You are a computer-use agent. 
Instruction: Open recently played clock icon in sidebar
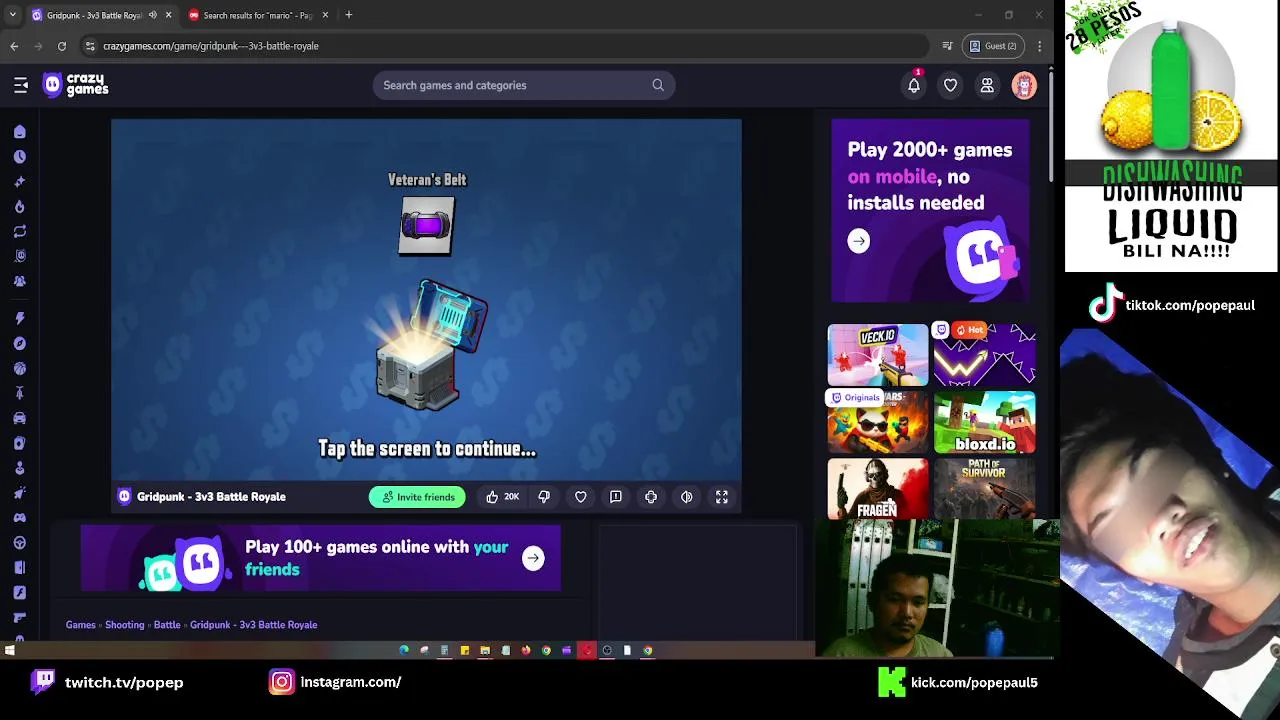click(19, 157)
